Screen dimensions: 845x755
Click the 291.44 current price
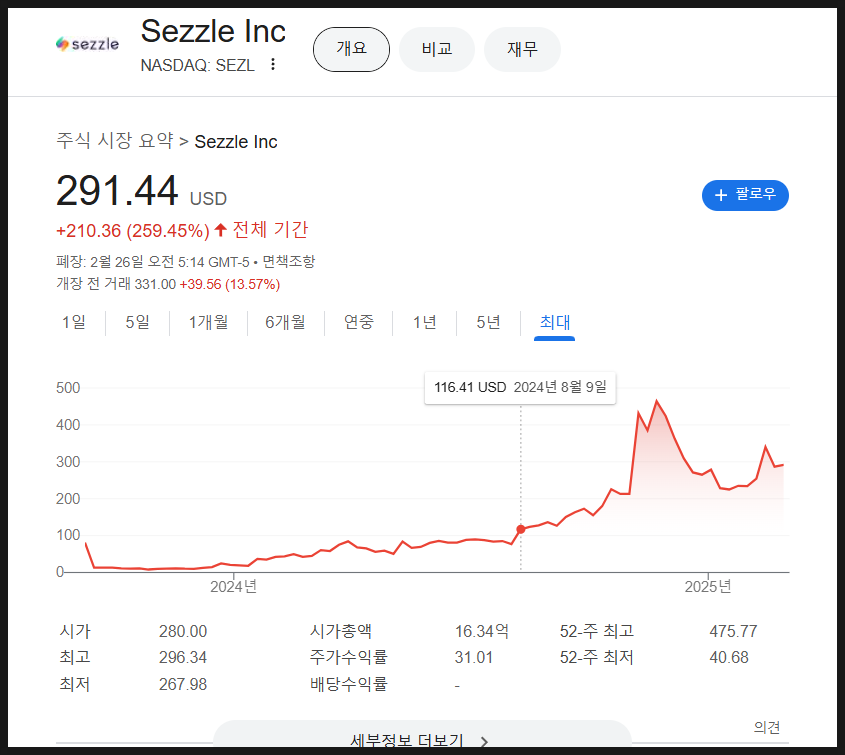(x=117, y=191)
